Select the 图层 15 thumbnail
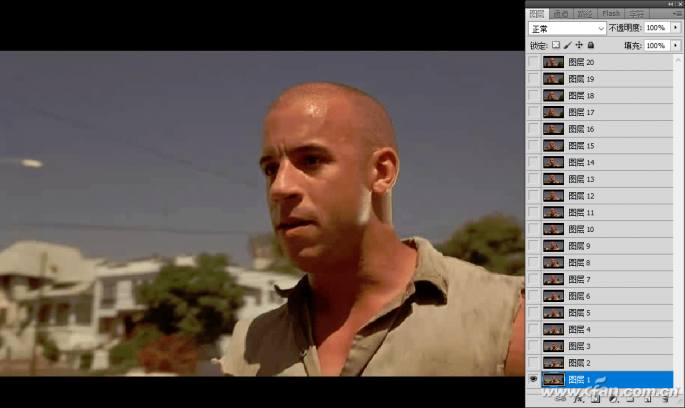The height and width of the screenshot is (408, 685). pyautogui.click(x=553, y=145)
